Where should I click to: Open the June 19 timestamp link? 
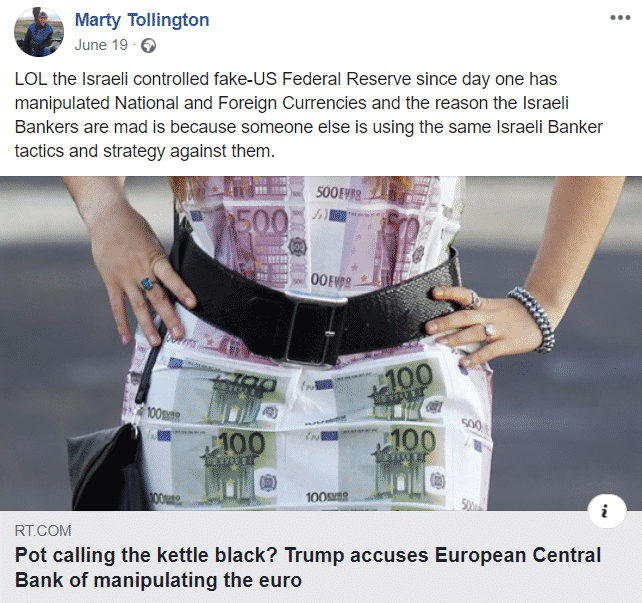coord(101,45)
